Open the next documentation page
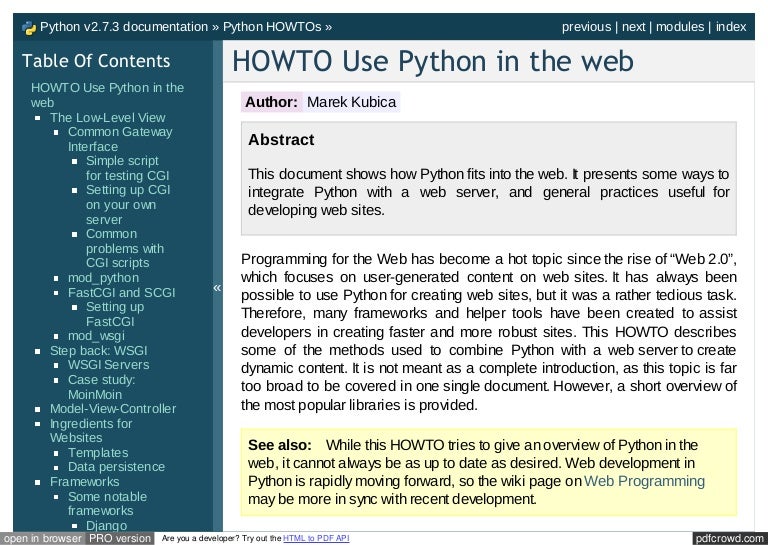Image resolution: width=768 pixels, height=545 pixels. (633, 27)
